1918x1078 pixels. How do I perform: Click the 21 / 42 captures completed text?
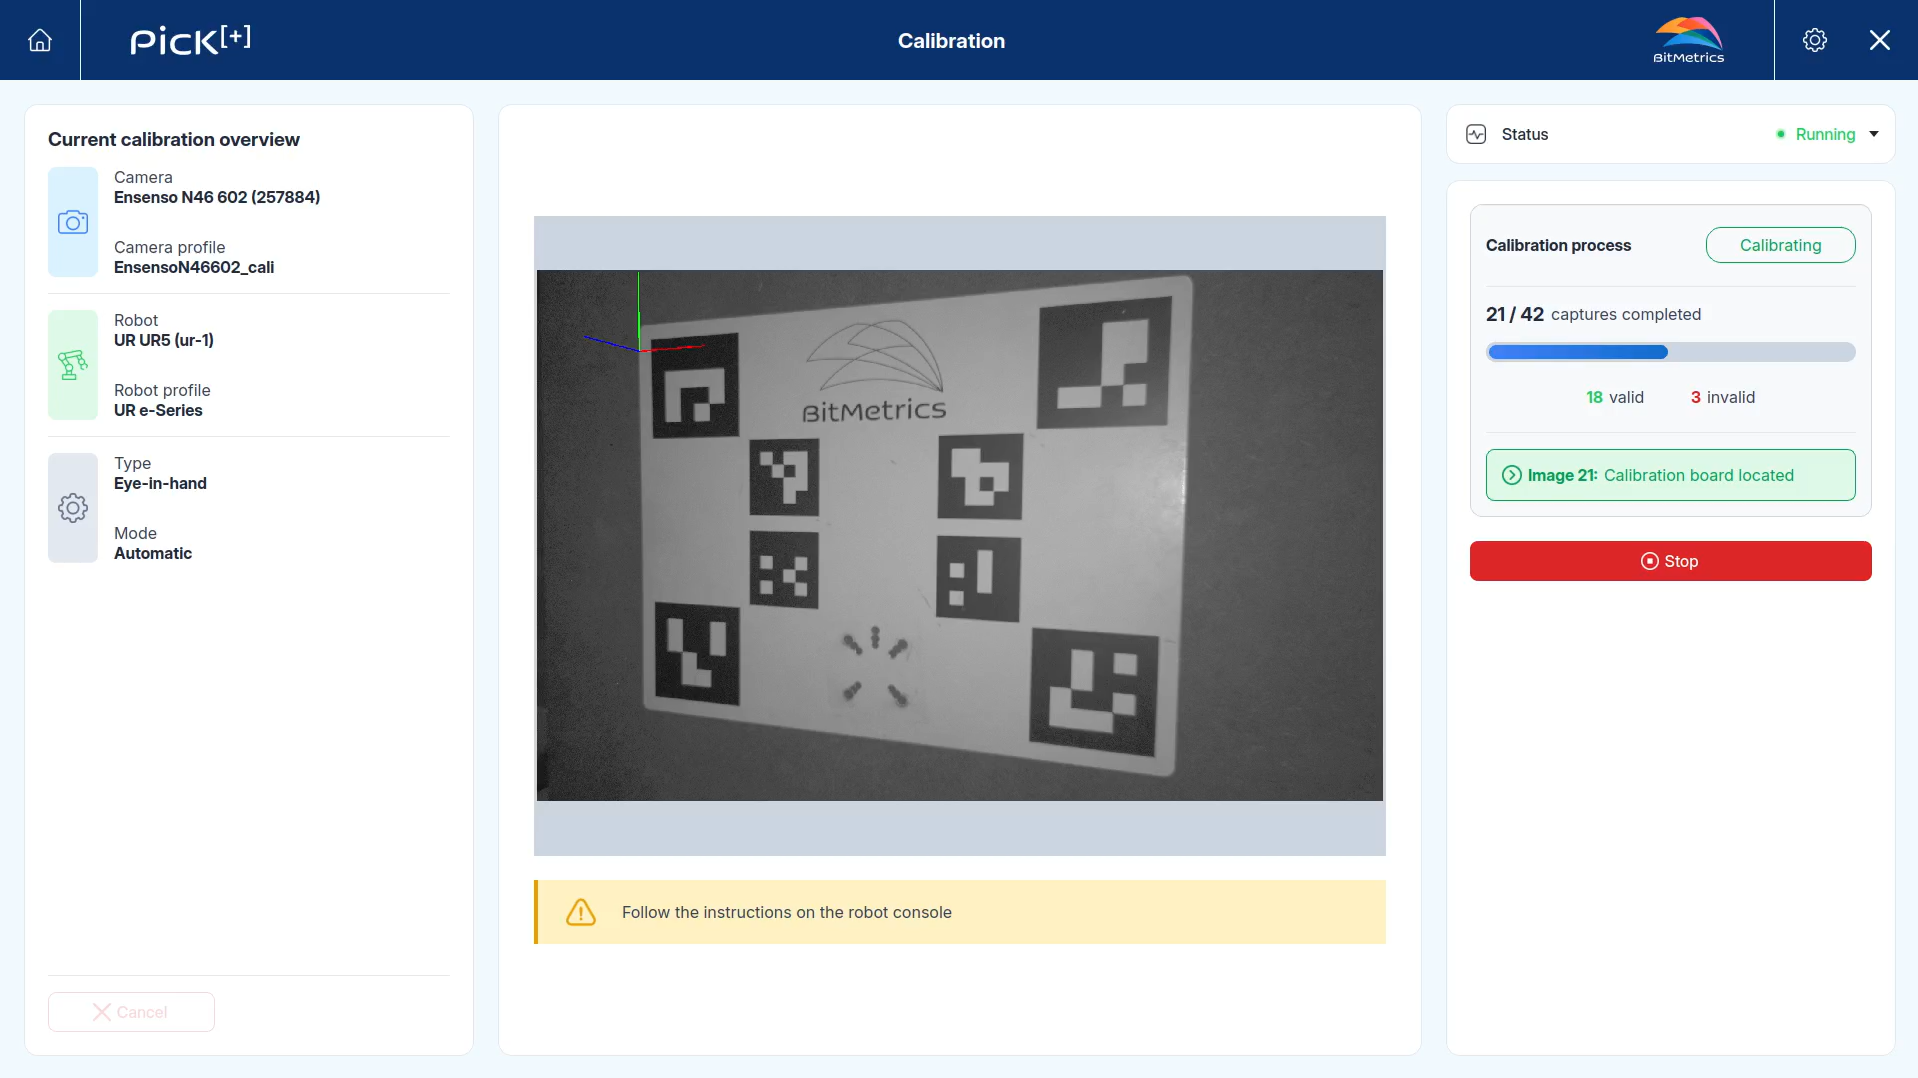click(1593, 314)
